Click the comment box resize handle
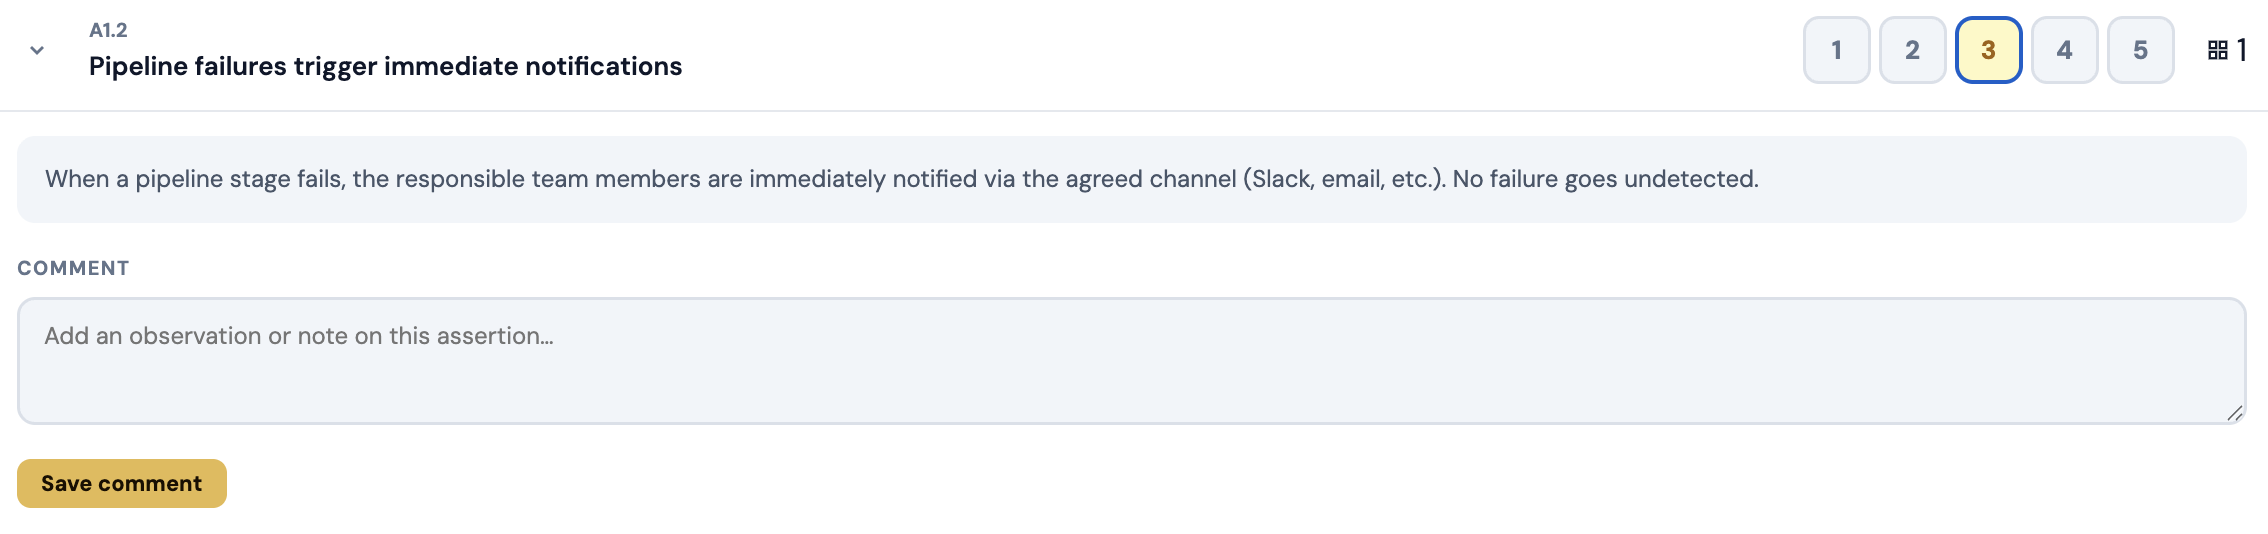 2234,412
